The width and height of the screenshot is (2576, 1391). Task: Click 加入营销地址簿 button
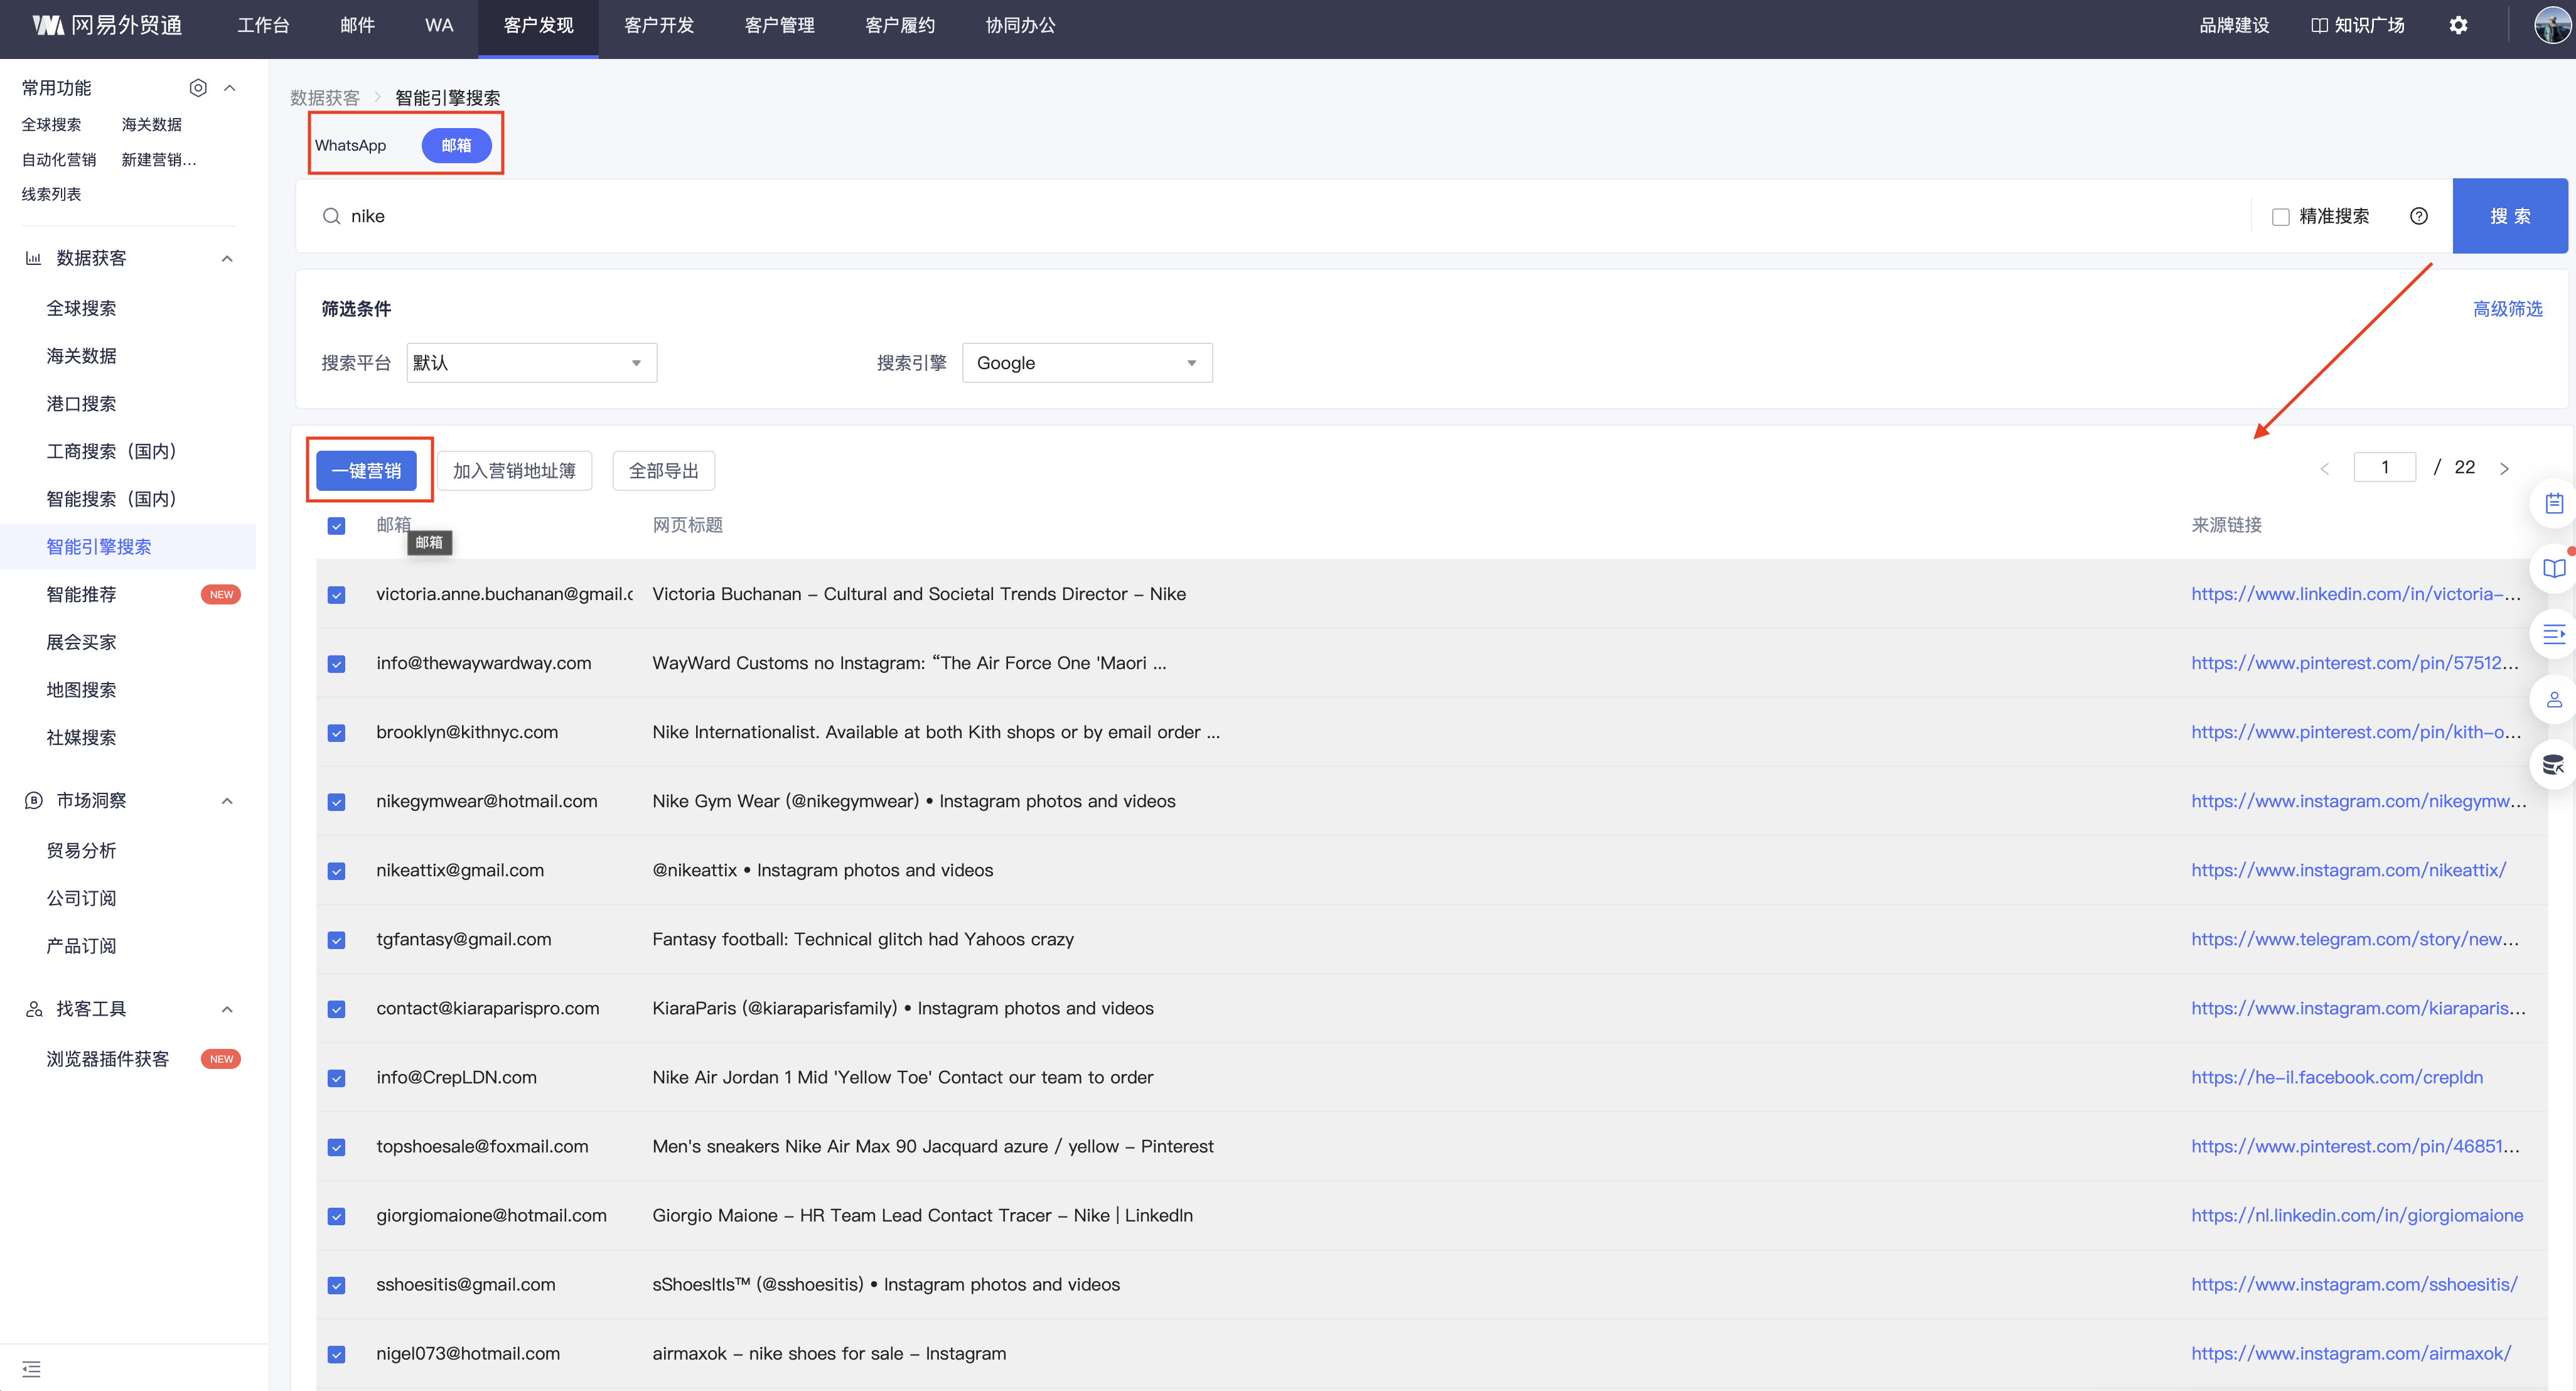(x=514, y=471)
